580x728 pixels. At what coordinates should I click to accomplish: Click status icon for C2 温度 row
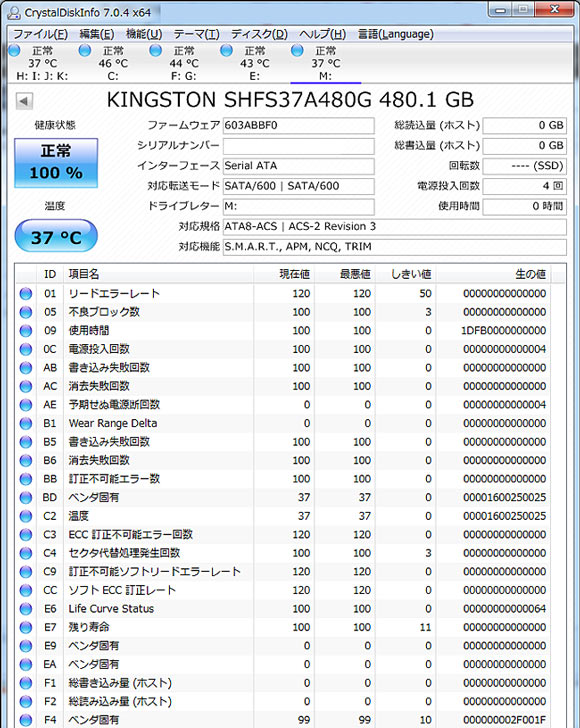pyautogui.click(x=26, y=516)
